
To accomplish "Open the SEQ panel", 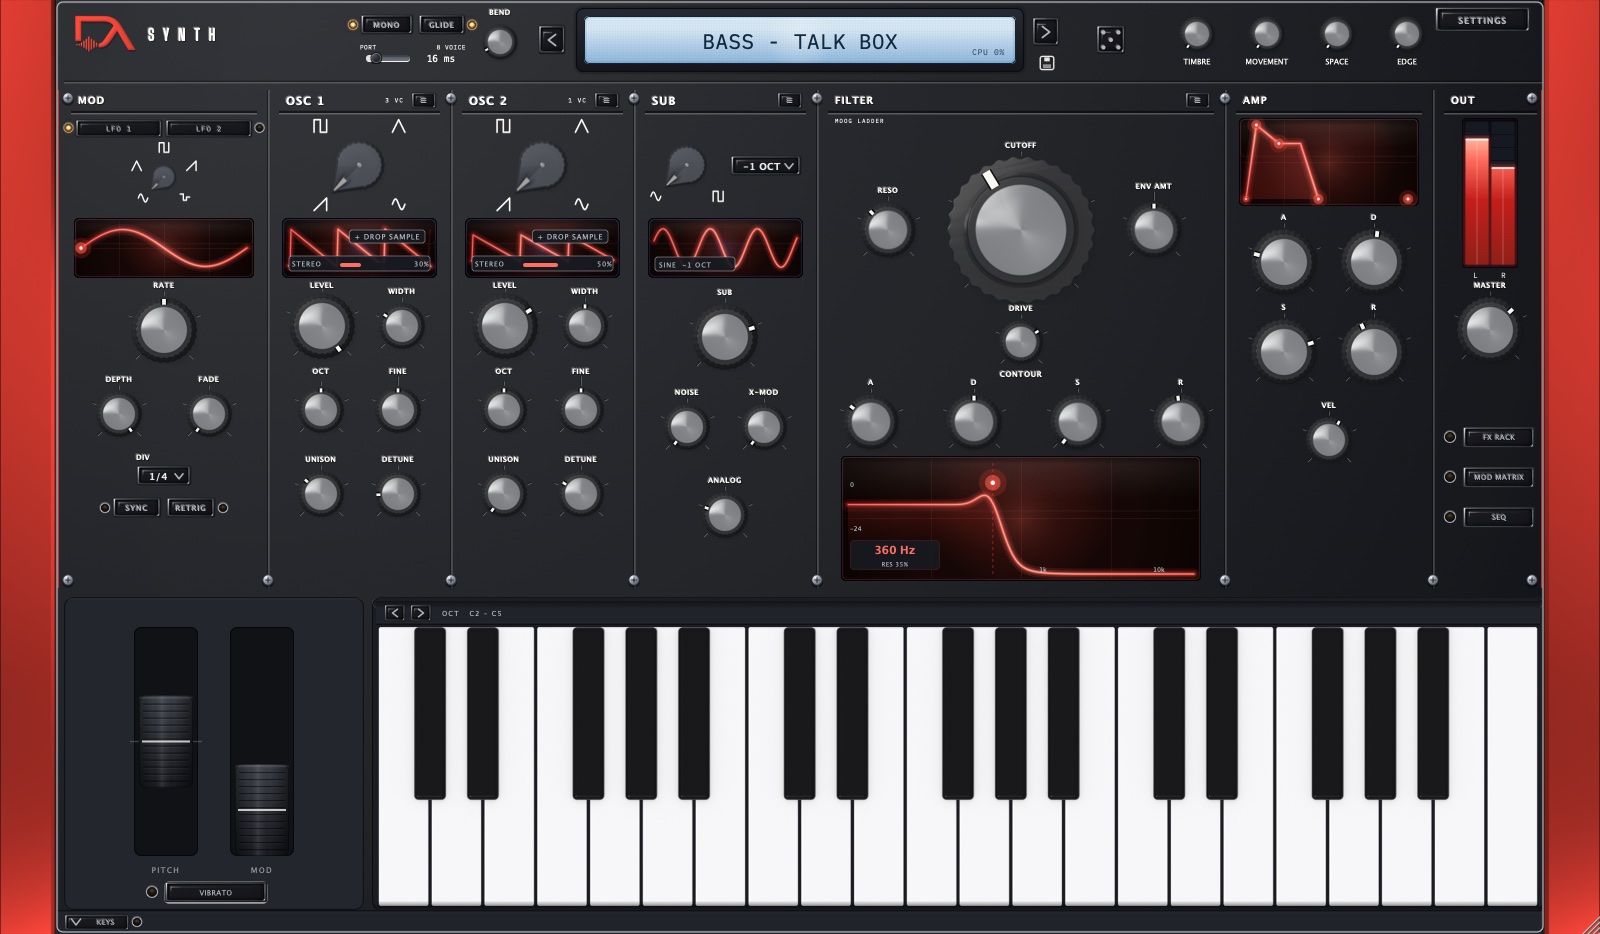I will point(1498,517).
